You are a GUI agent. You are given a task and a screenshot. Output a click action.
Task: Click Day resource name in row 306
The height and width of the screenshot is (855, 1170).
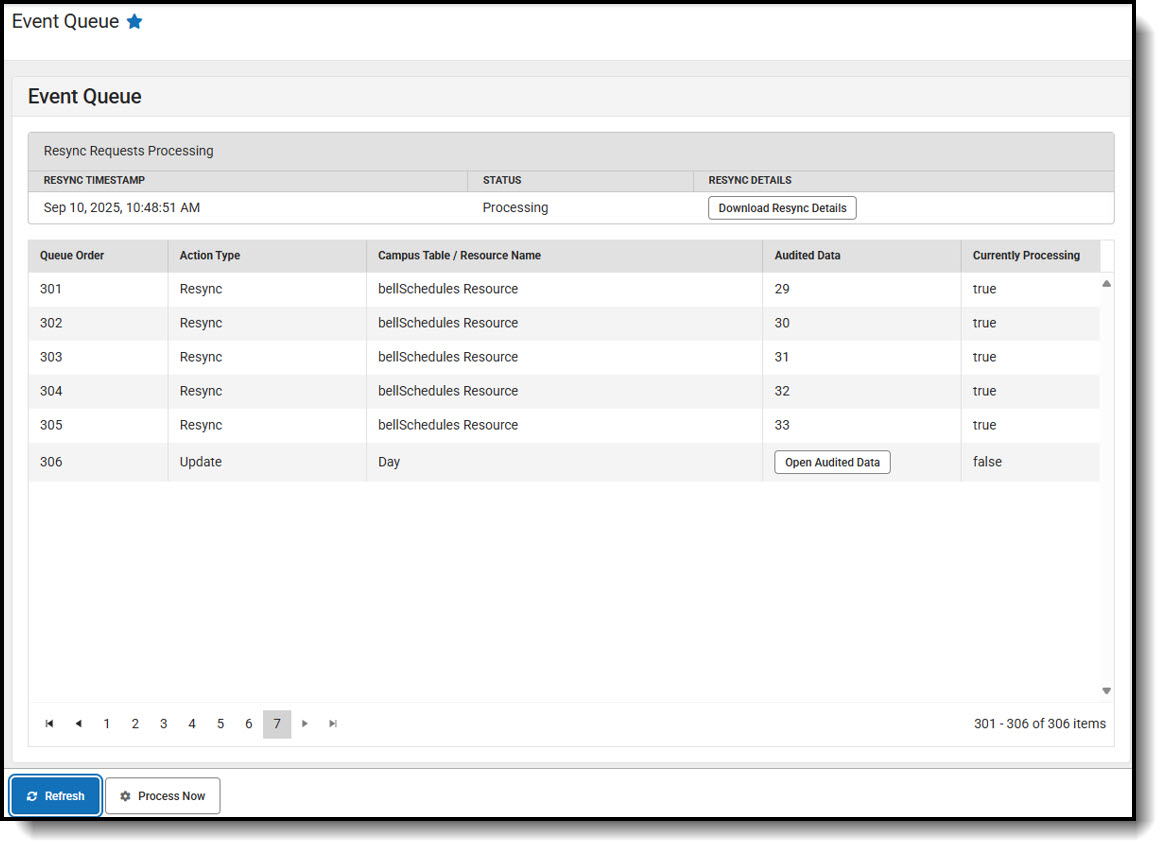point(389,462)
